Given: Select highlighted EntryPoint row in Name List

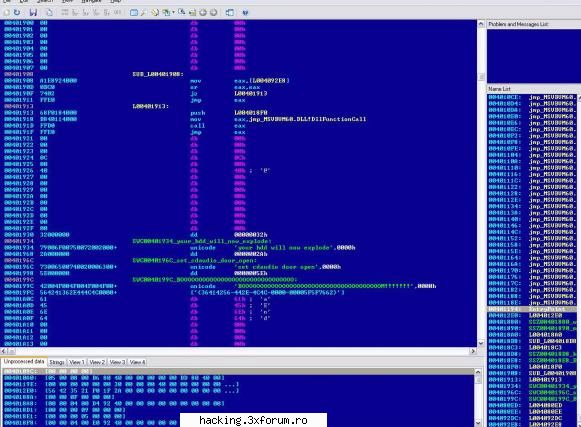Looking at the screenshot, I should pyautogui.click(x=532, y=309).
